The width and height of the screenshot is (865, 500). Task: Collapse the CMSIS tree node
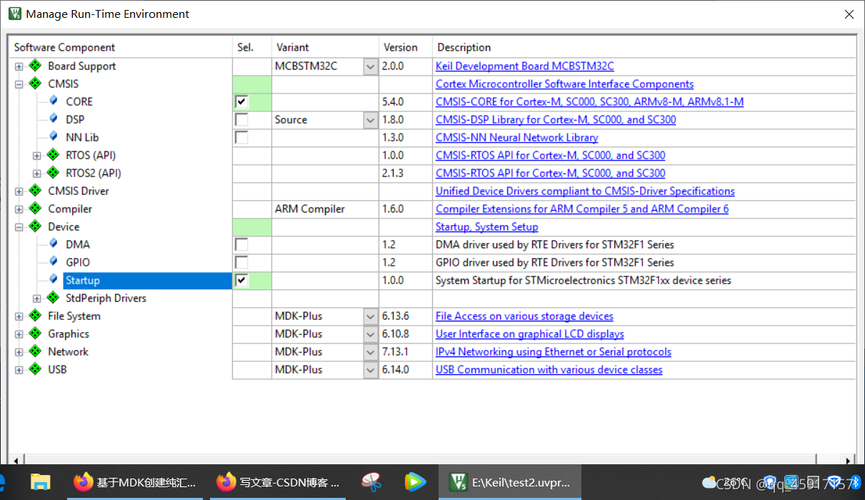pyautogui.click(x=19, y=84)
